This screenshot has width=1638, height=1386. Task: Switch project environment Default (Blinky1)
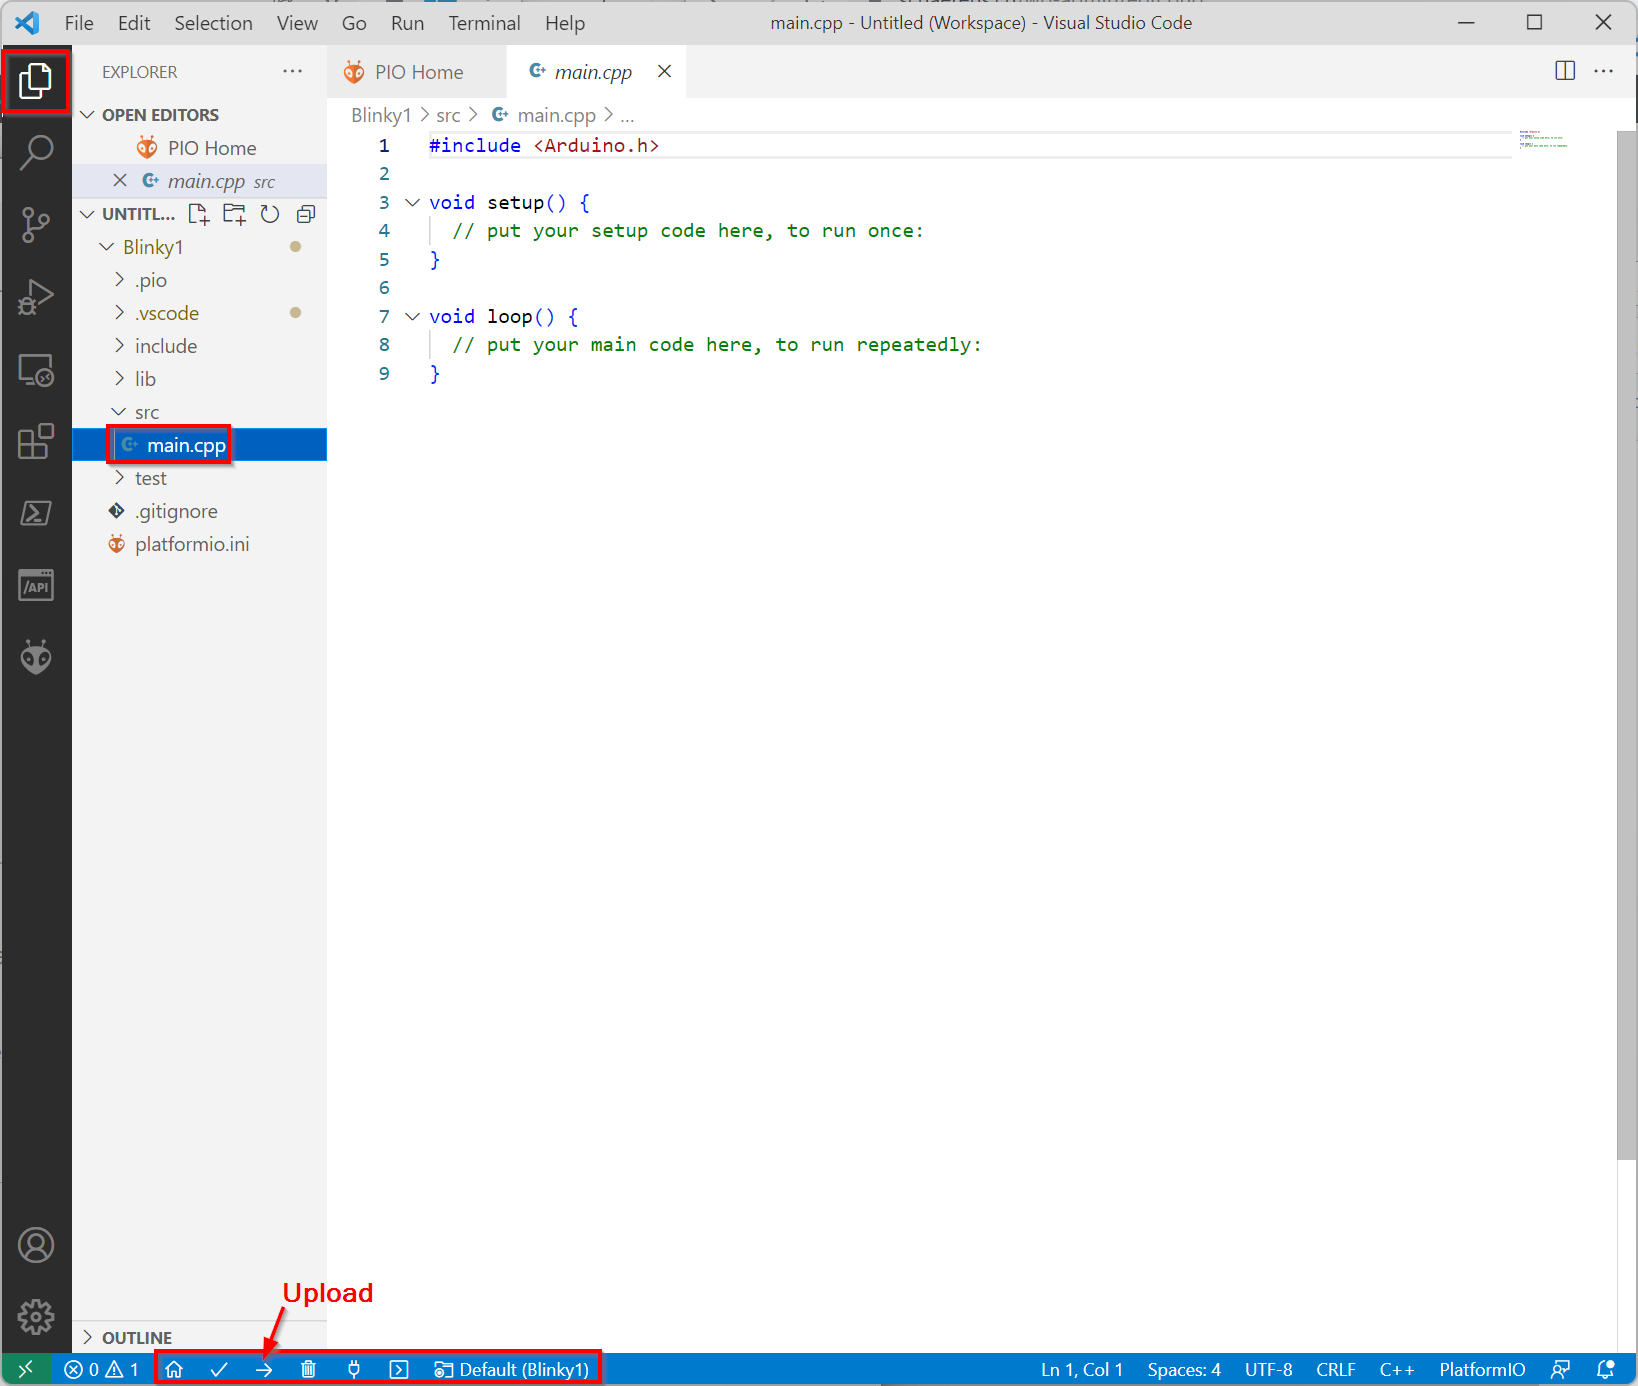512,1369
